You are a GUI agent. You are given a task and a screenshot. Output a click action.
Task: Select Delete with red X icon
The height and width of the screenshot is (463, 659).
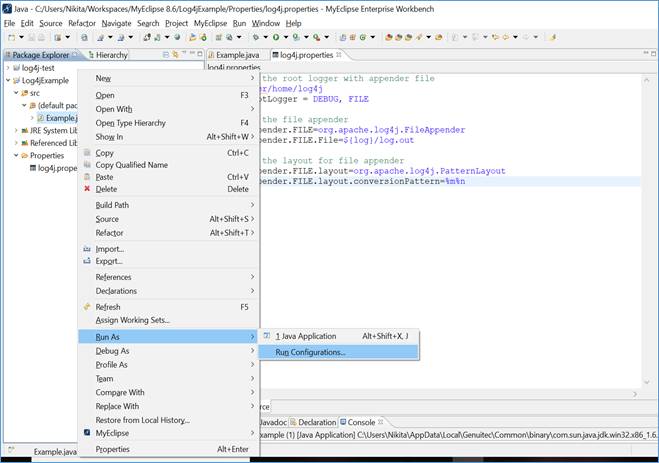click(x=169, y=189)
